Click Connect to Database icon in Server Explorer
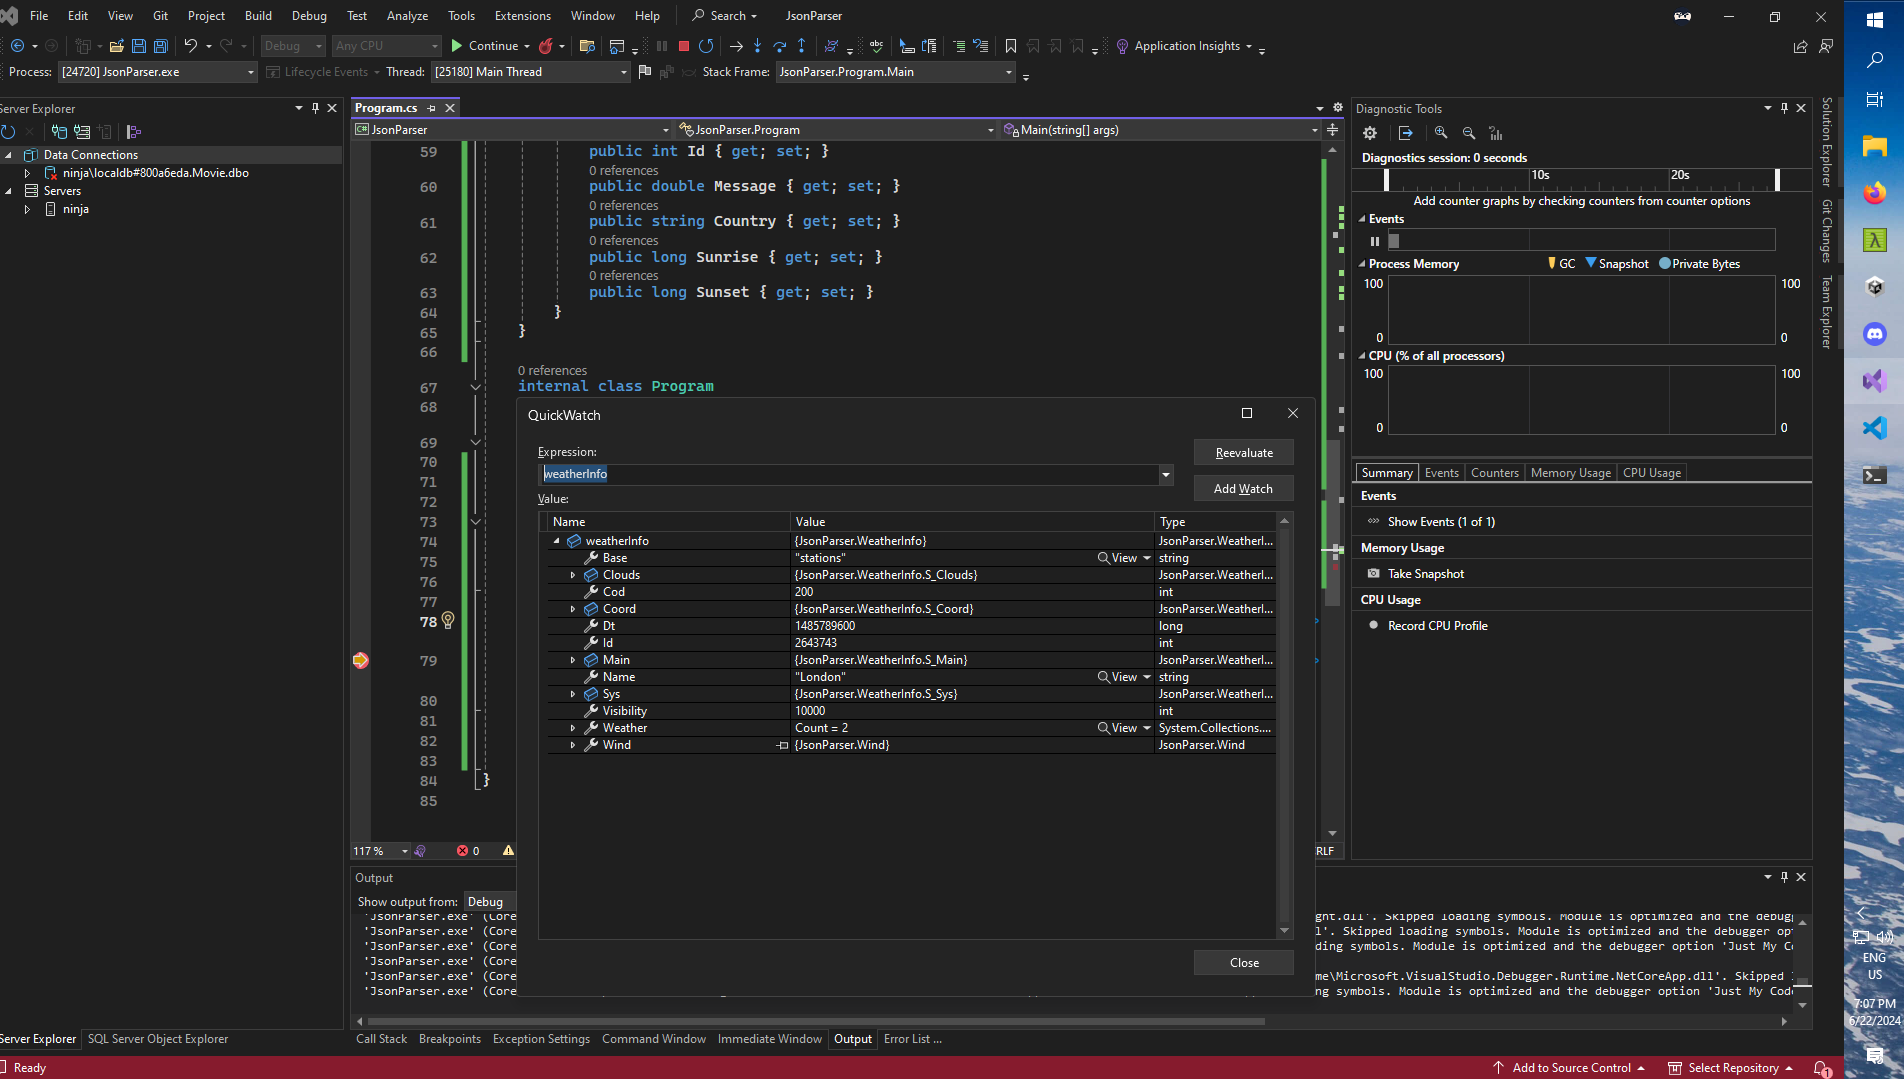 (x=59, y=131)
